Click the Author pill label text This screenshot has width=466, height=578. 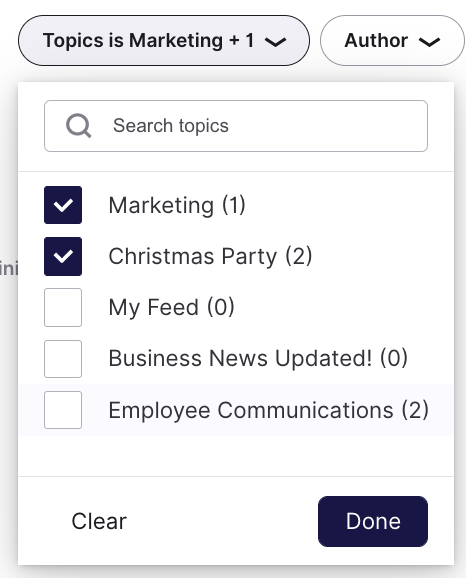pyautogui.click(x=376, y=41)
